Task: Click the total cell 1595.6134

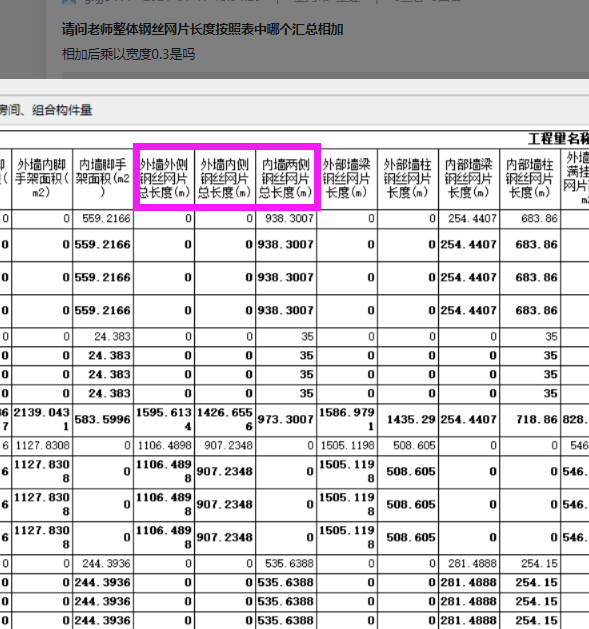Action: pos(164,420)
